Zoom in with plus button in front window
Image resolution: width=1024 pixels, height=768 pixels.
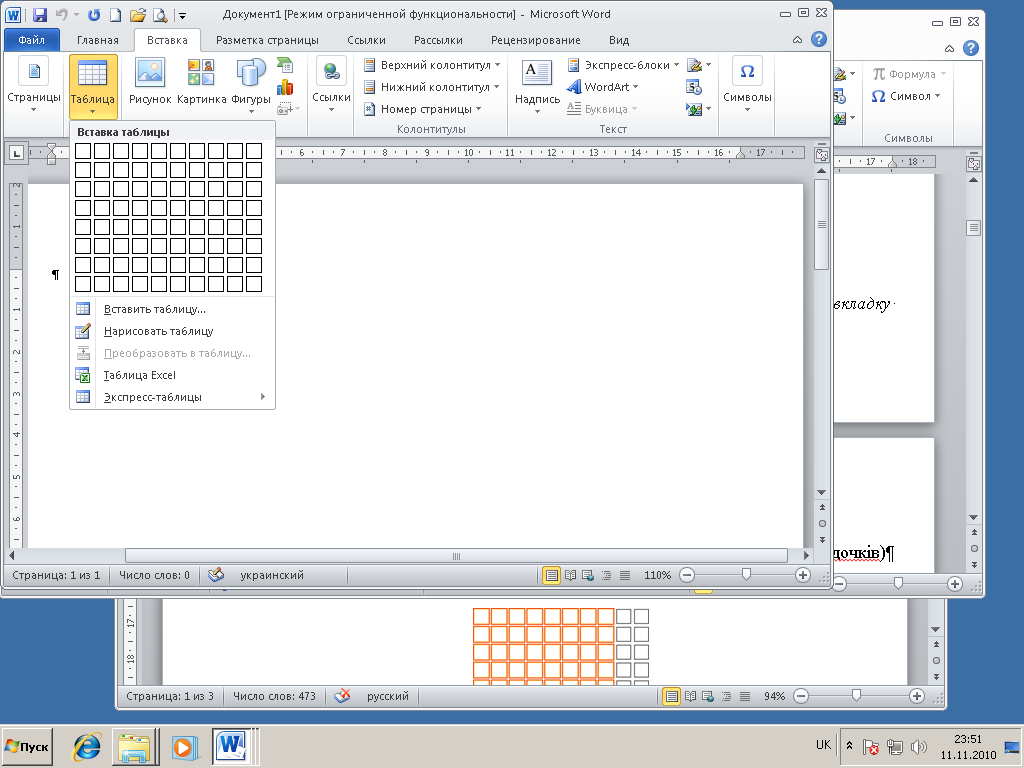point(803,575)
